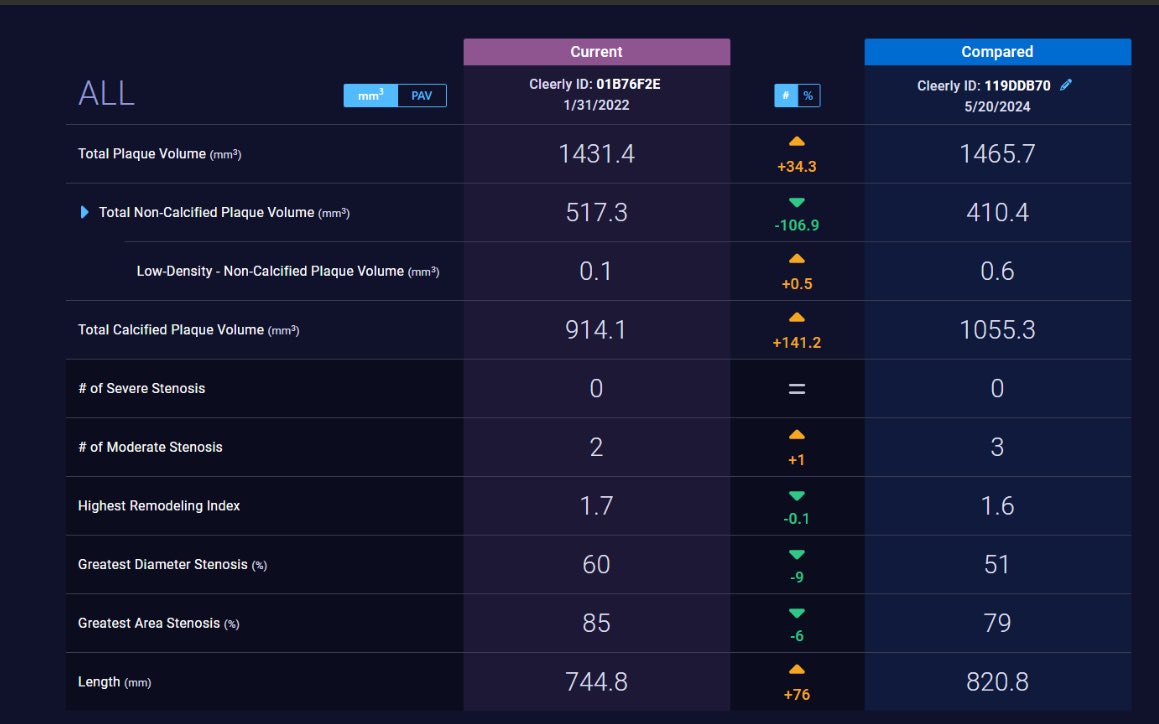The width and height of the screenshot is (1159, 724).
Task: Switch units to mm³ toggle
Action: (370, 95)
